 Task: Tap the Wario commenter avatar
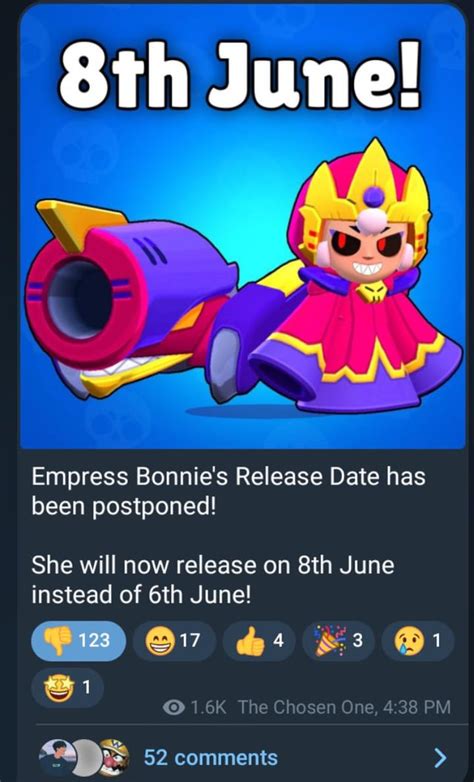point(114,757)
